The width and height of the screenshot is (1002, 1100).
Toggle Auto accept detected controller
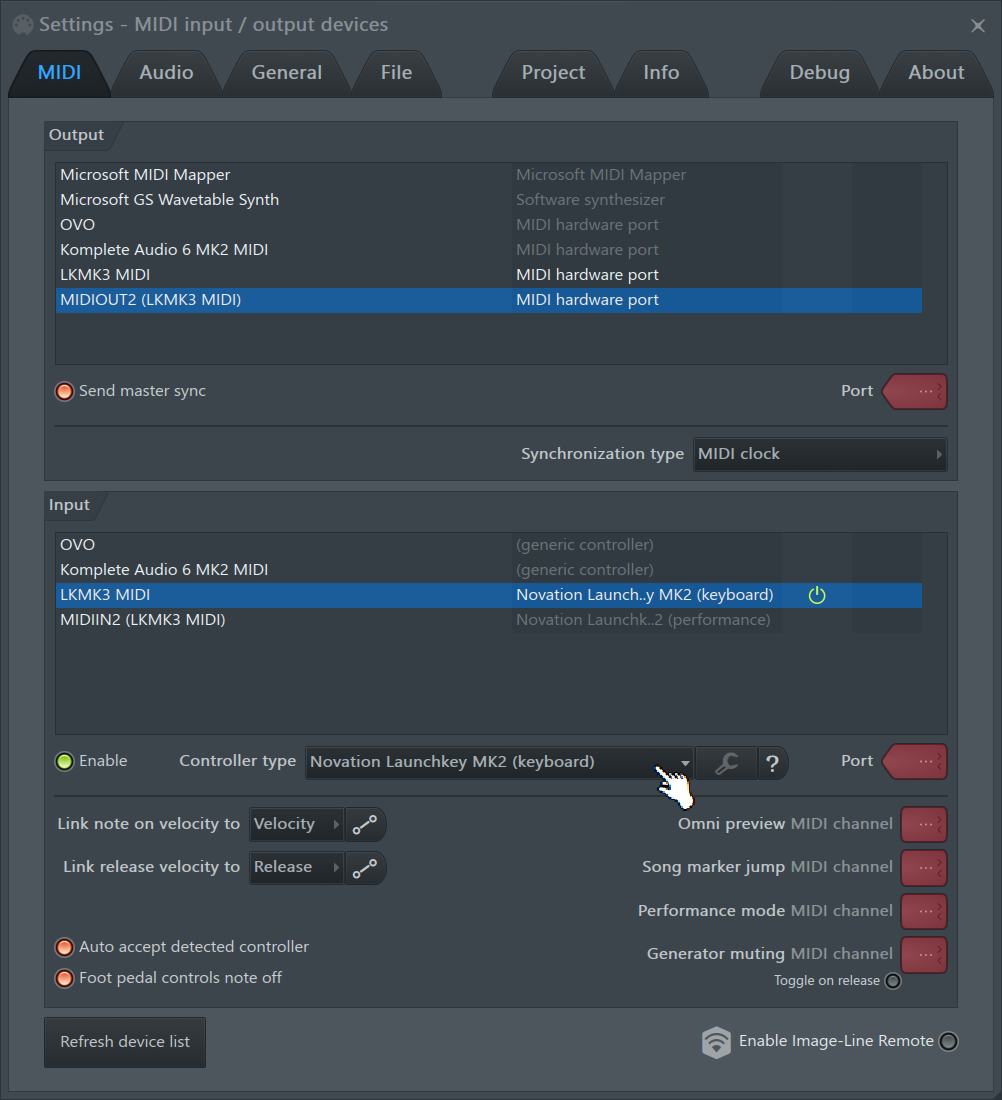(x=65, y=948)
